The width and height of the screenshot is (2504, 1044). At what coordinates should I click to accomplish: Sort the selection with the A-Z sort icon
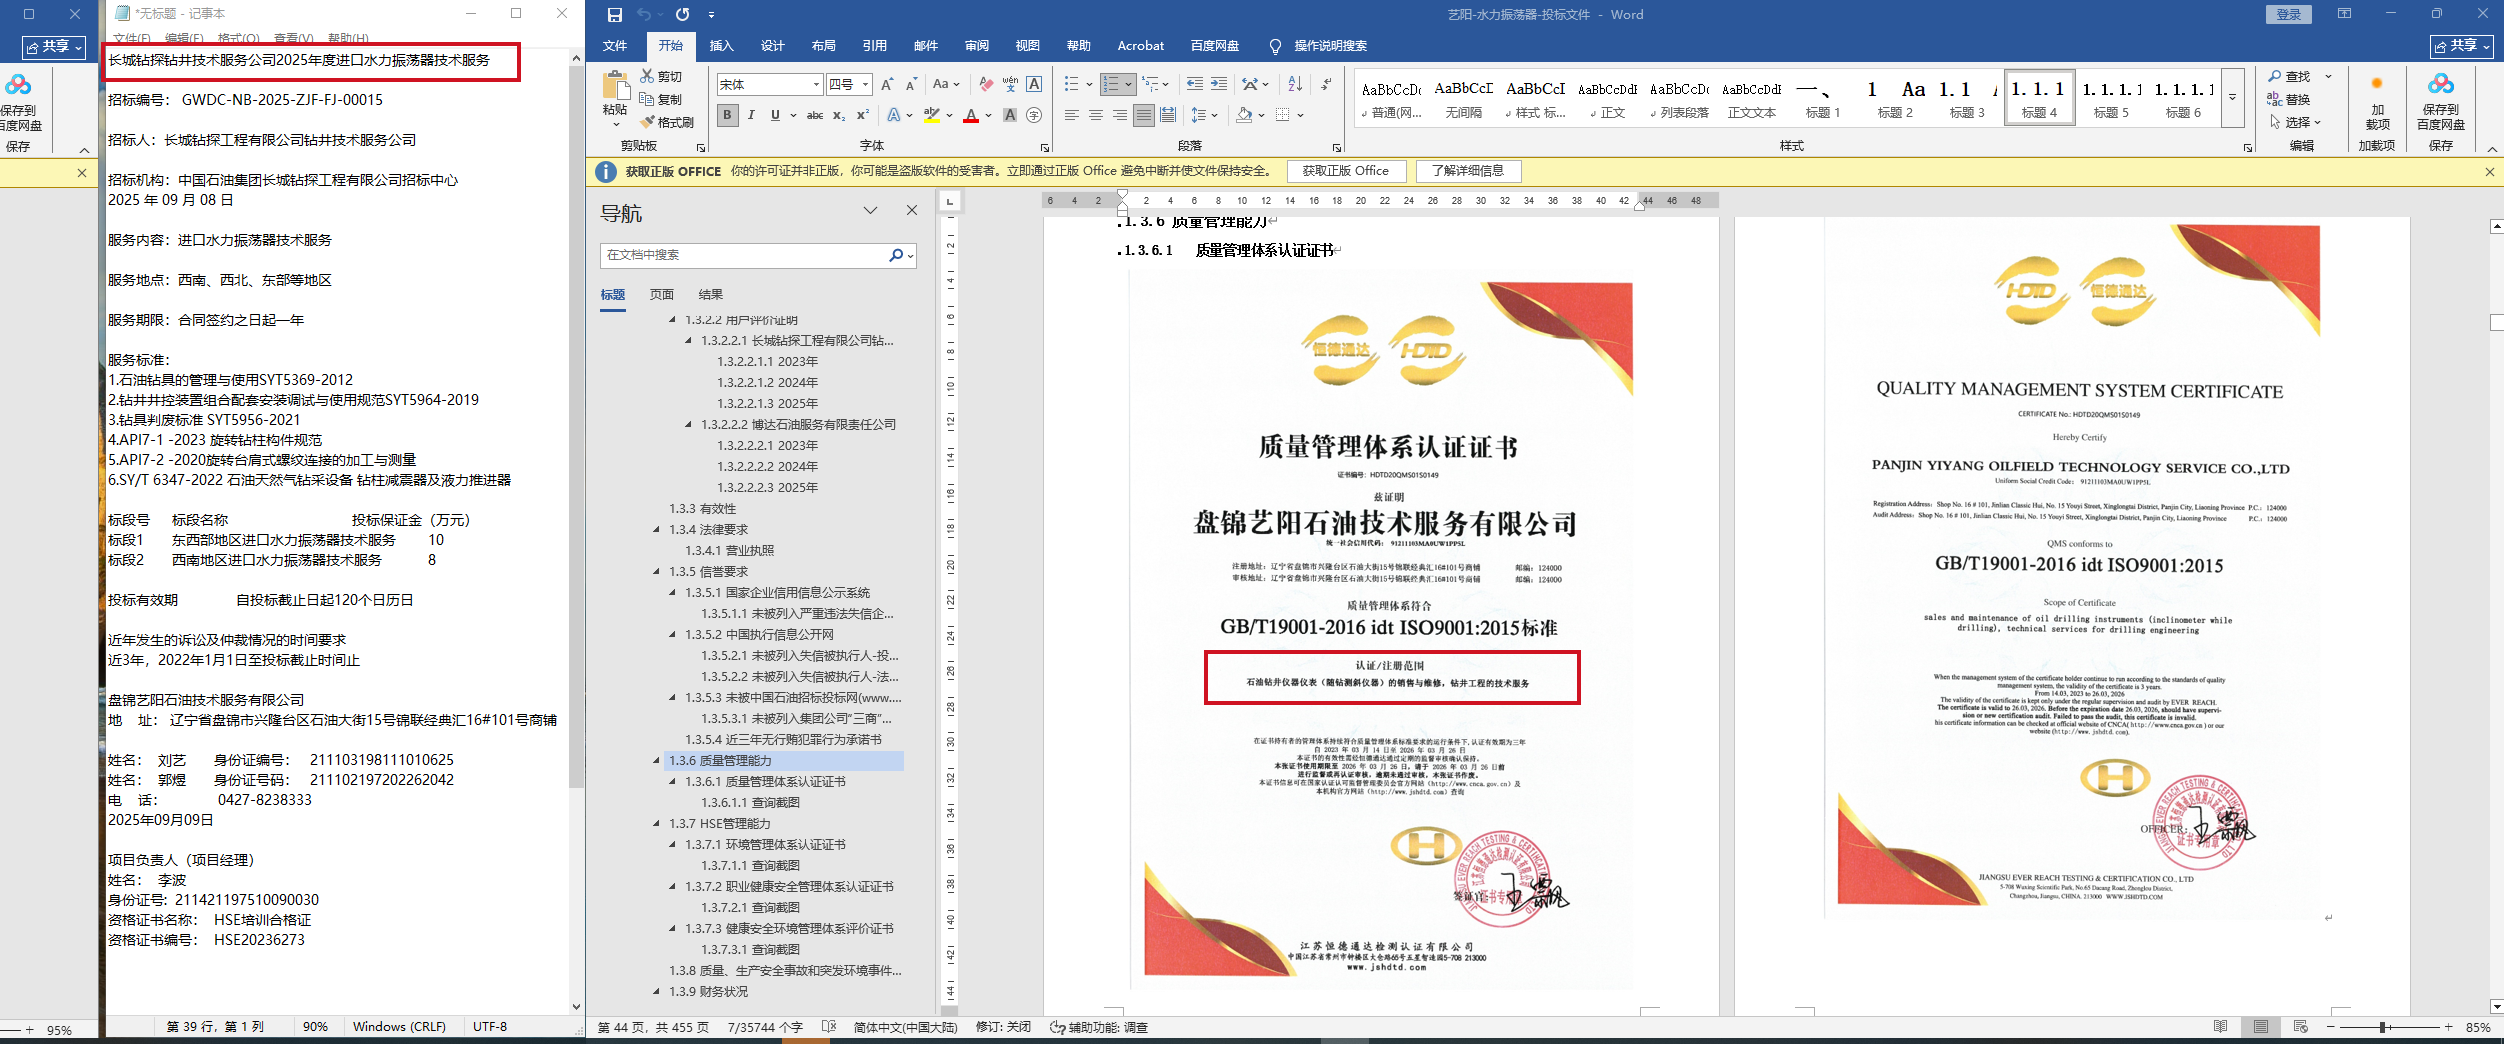1295,85
